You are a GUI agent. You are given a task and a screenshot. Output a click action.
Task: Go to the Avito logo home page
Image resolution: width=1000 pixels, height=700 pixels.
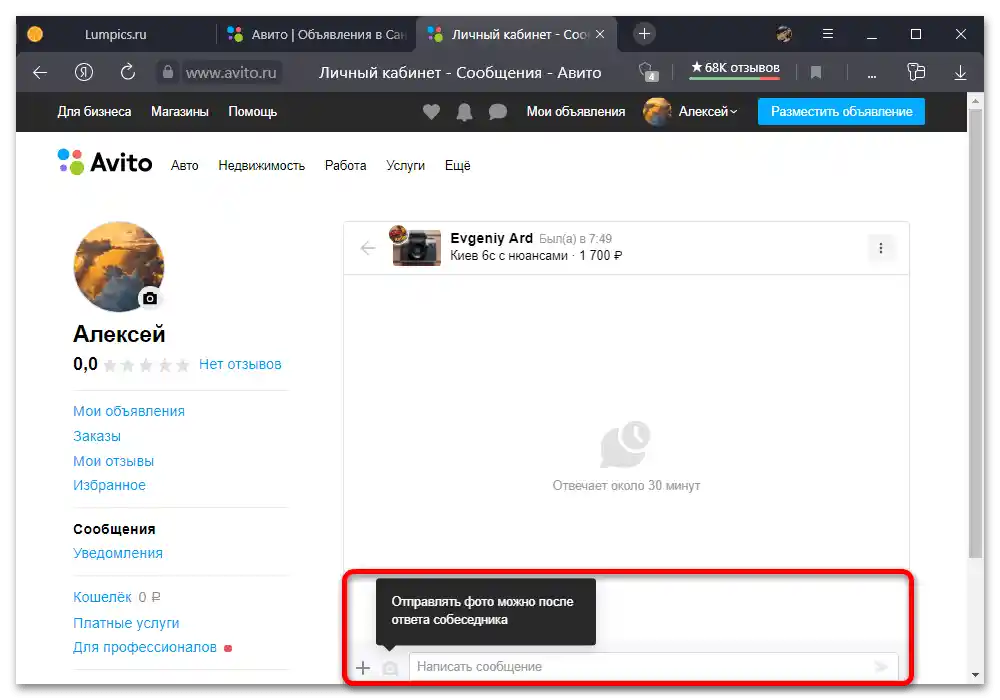pyautogui.click(x=105, y=162)
